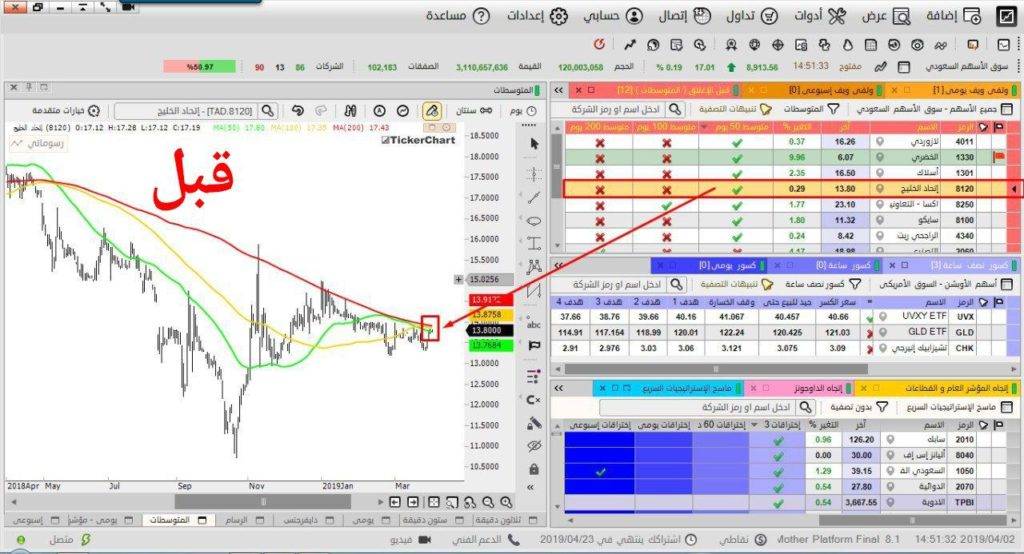
Task: Select the flag marker drawing tool
Action: 534,346
